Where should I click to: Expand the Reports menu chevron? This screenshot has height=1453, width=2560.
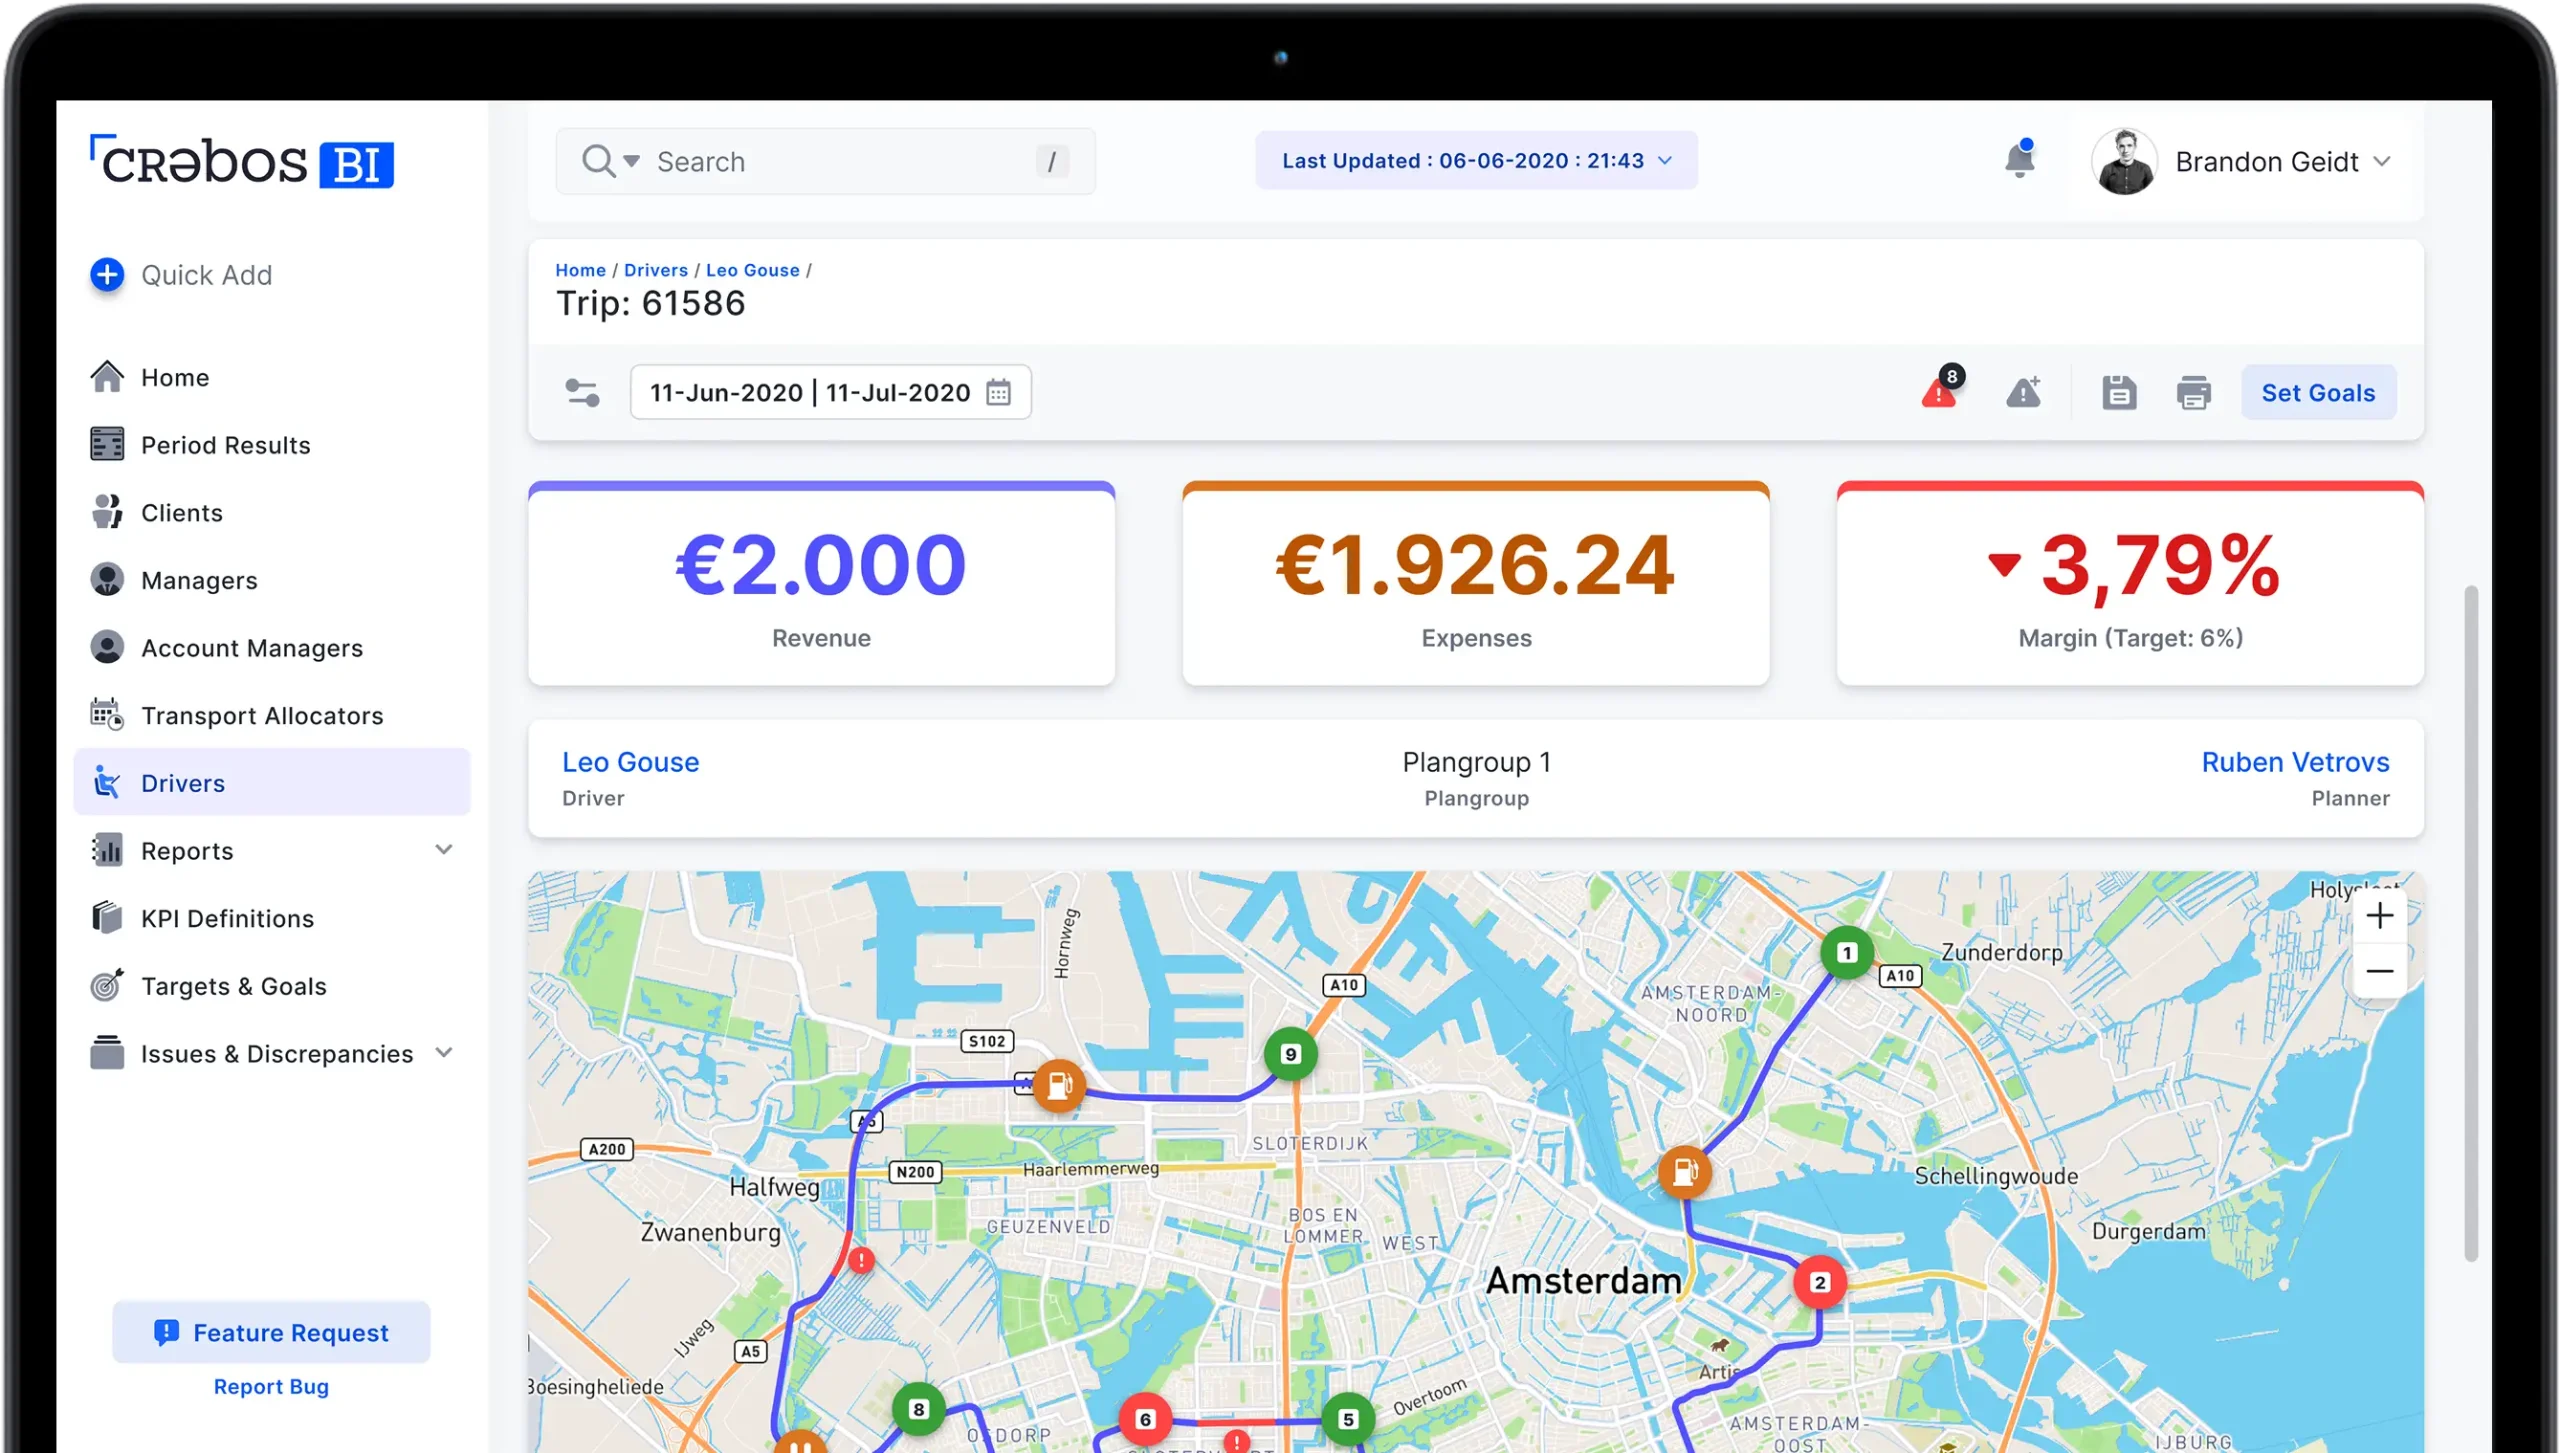pyautogui.click(x=444, y=850)
